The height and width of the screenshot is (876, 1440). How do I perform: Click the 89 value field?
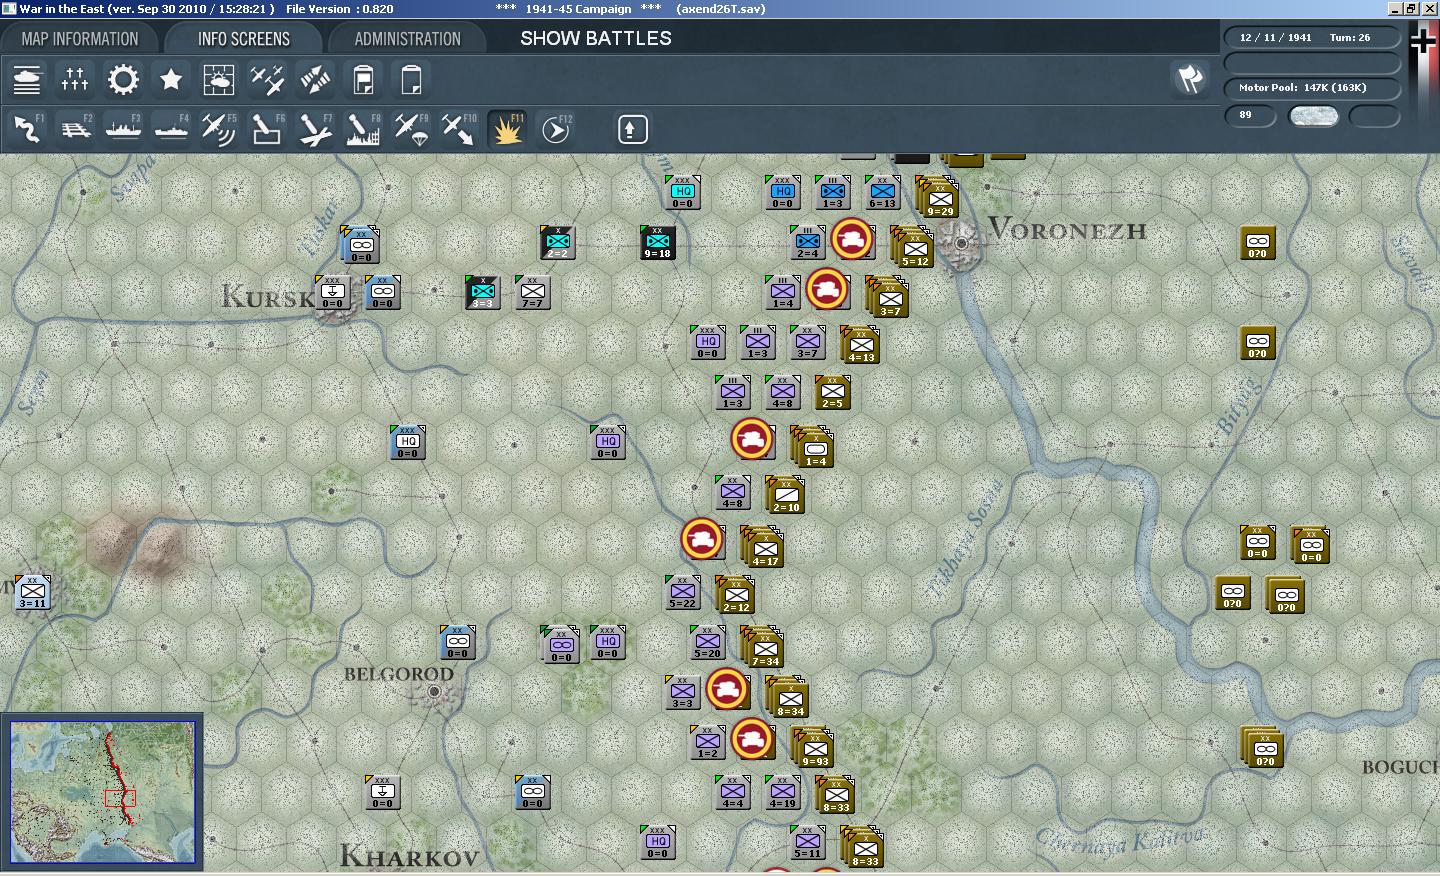1251,115
